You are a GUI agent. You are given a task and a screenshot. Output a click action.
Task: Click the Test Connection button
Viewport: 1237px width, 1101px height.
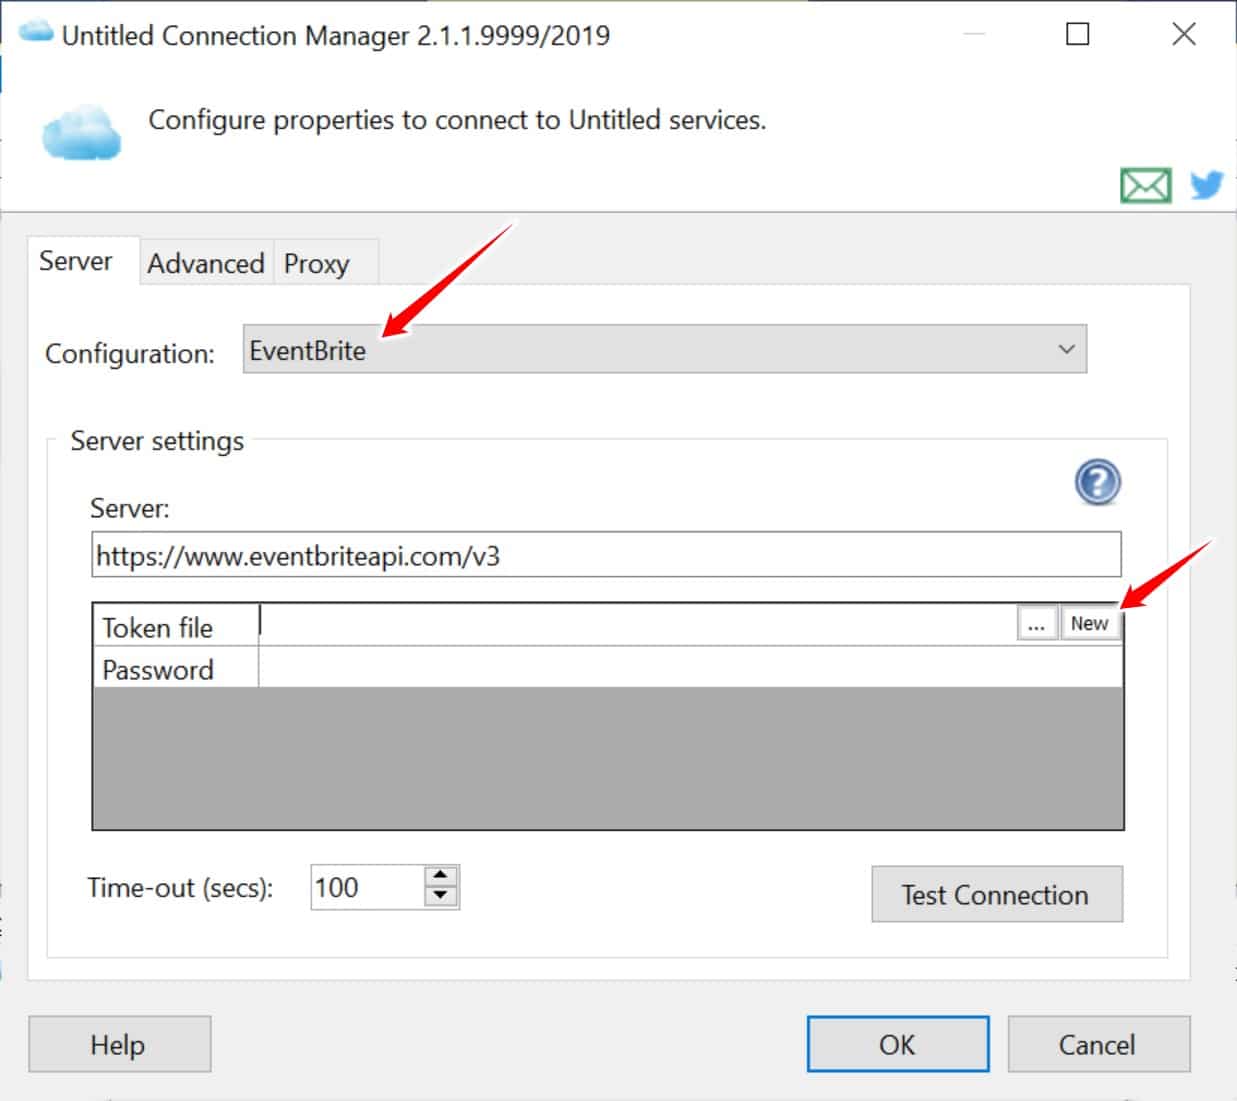click(997, 894)
